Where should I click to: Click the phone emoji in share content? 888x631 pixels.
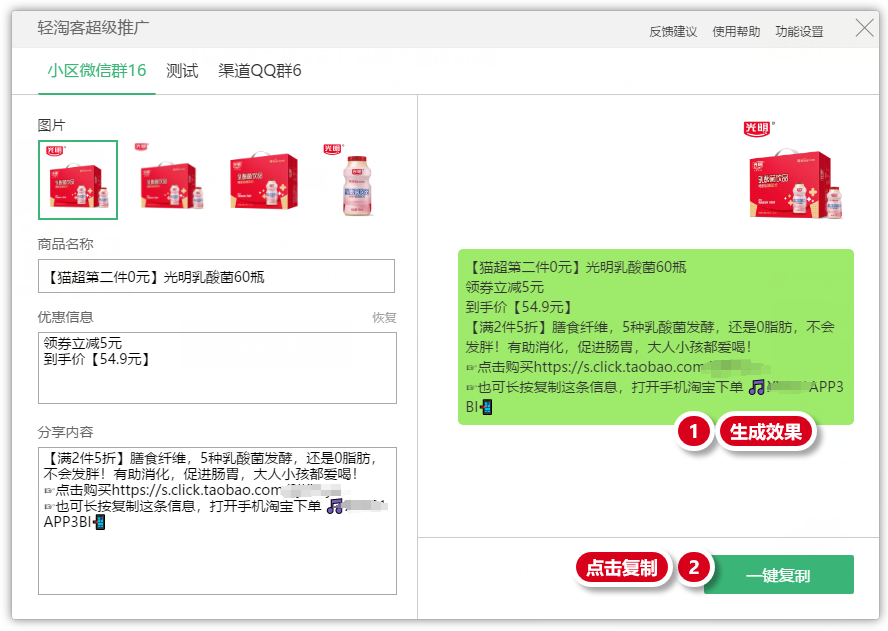(99, 522)
